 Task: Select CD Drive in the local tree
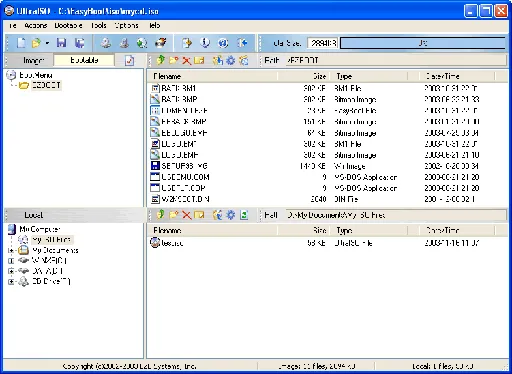[51, 282]
